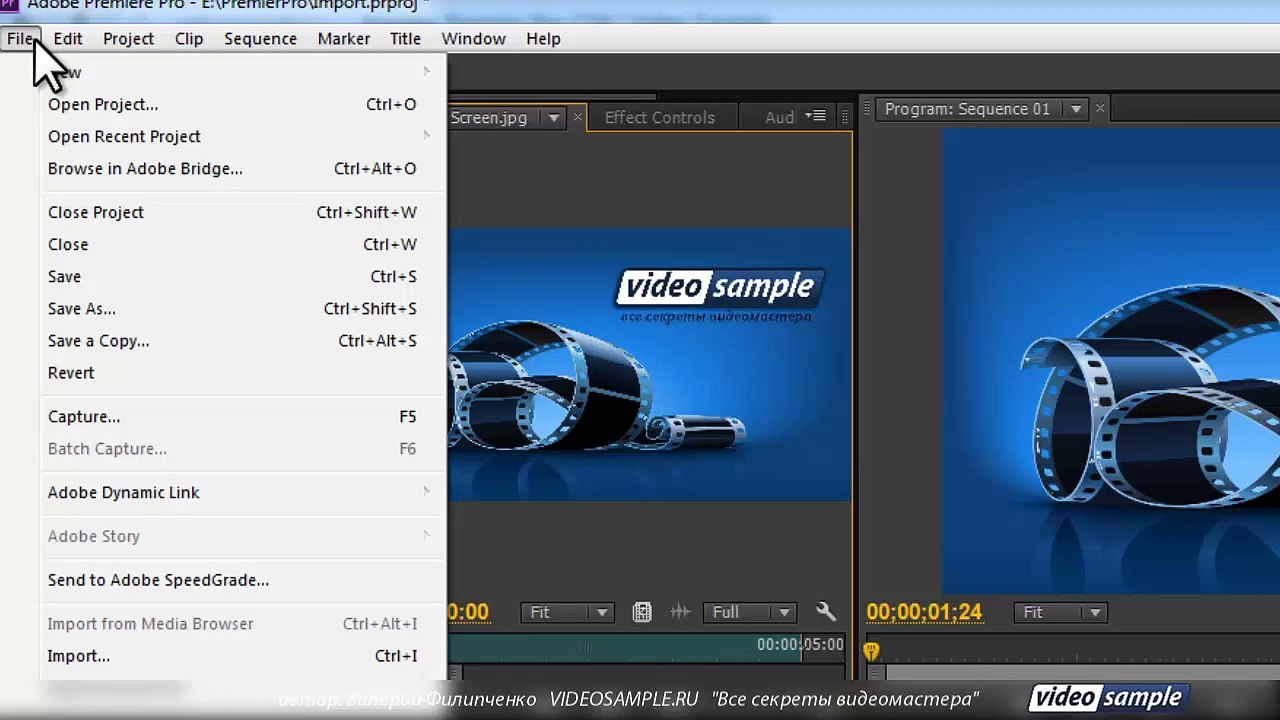Click the Program timecode 00;00;01;24
The height and width of the screenshot is (720, 1280).
tap(924, 612)
